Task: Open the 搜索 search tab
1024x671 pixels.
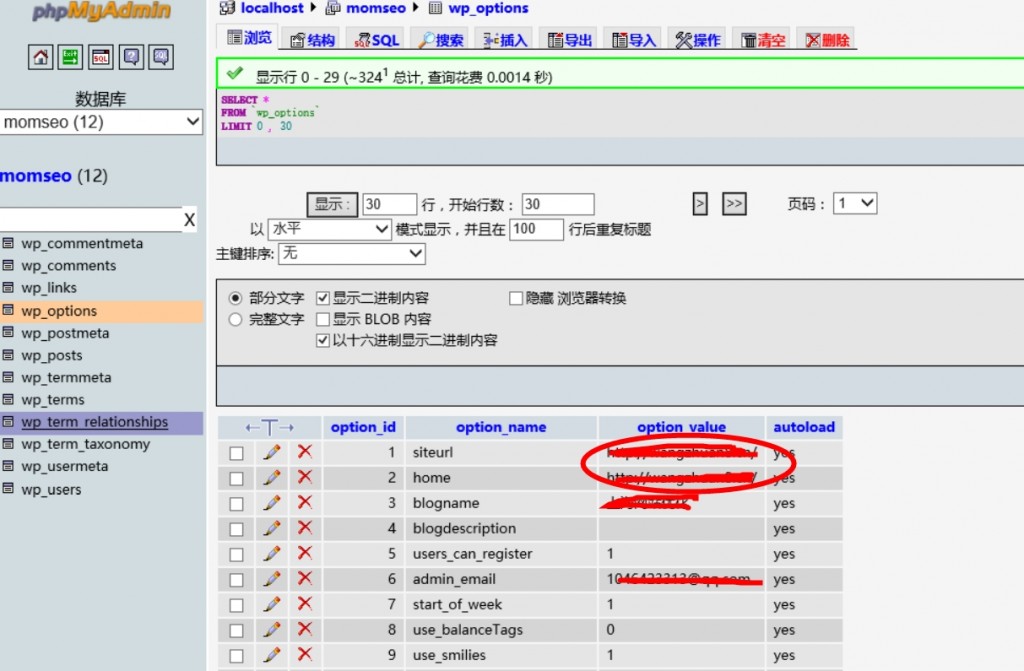Action: coord(440,40)
